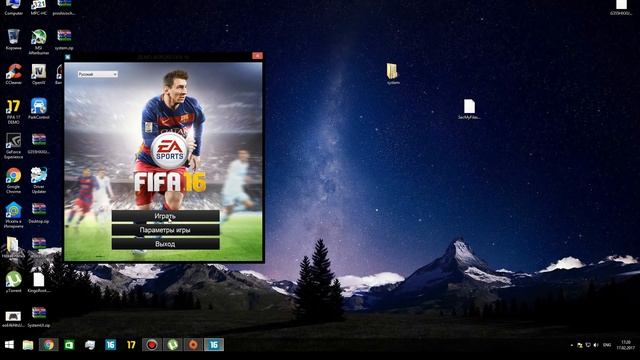This screenshot has height=360, width=640.
Task: Select the KingoRoot file icon
Action: 39,282
